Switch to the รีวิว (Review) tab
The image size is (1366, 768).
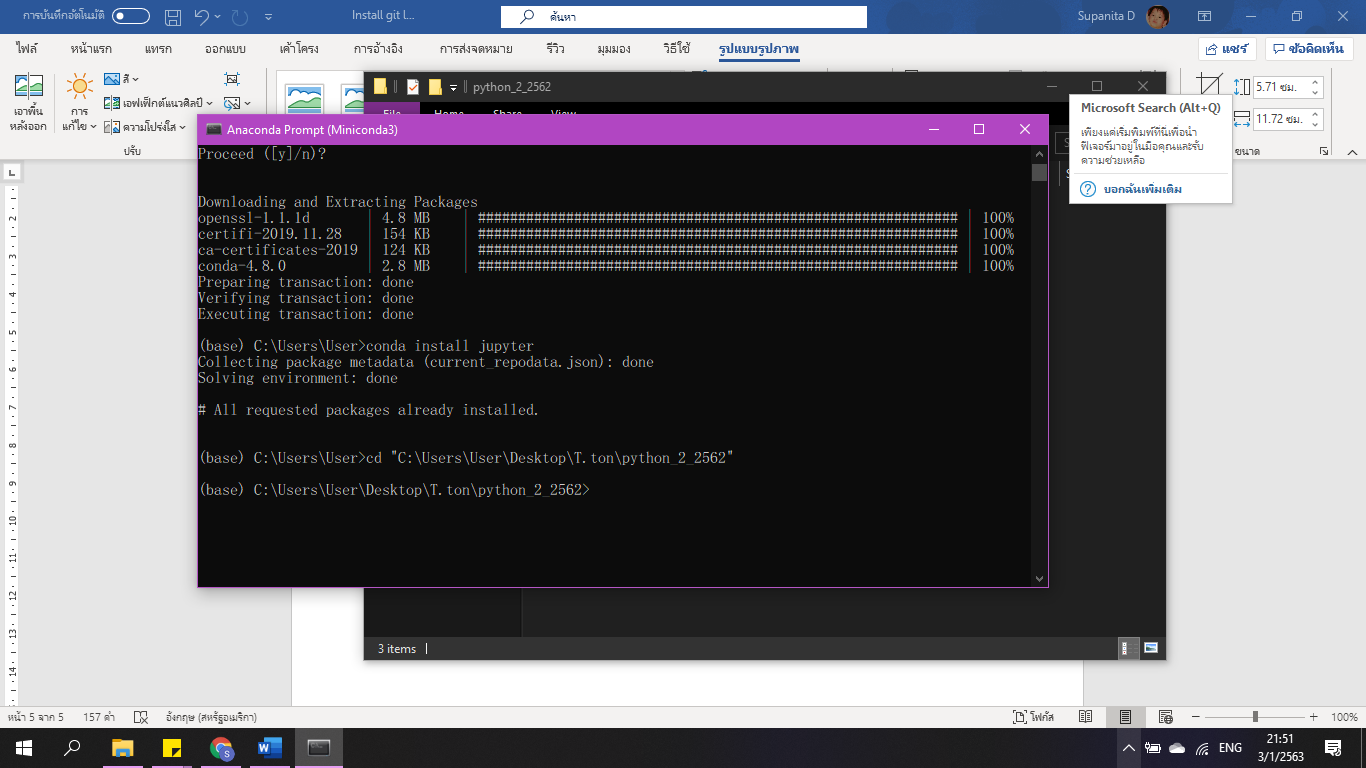555,49
